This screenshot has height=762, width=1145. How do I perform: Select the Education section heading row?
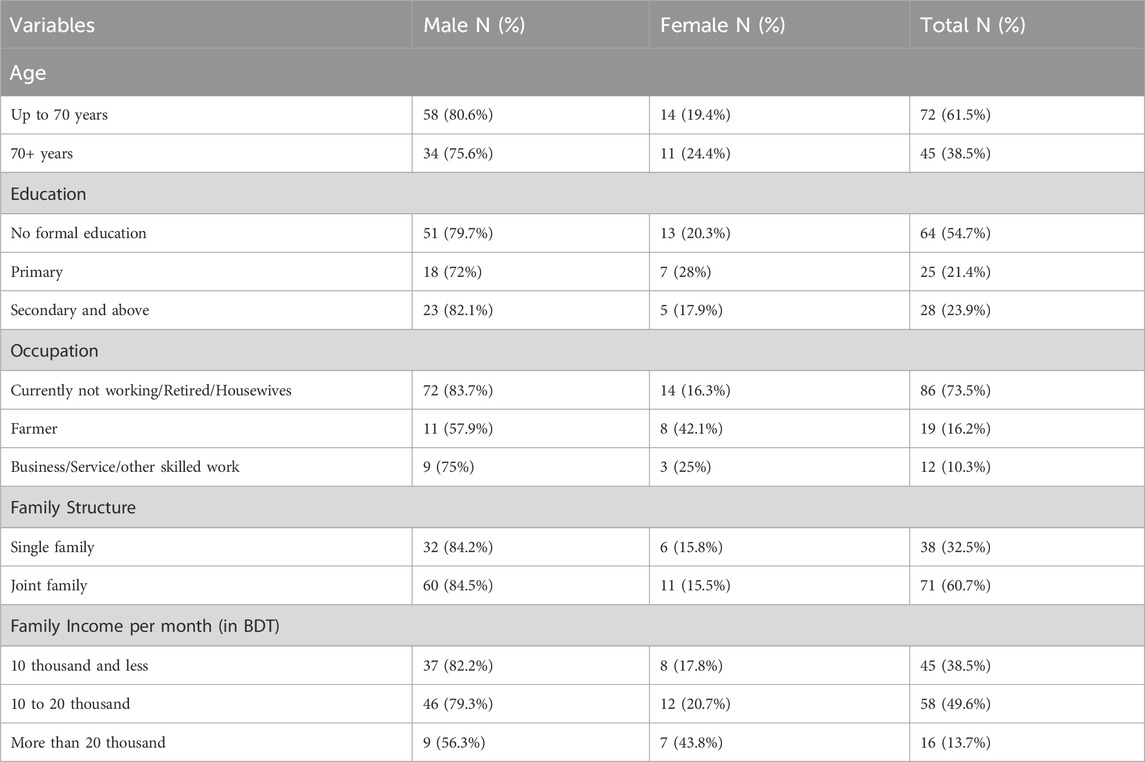coord(48,194)
